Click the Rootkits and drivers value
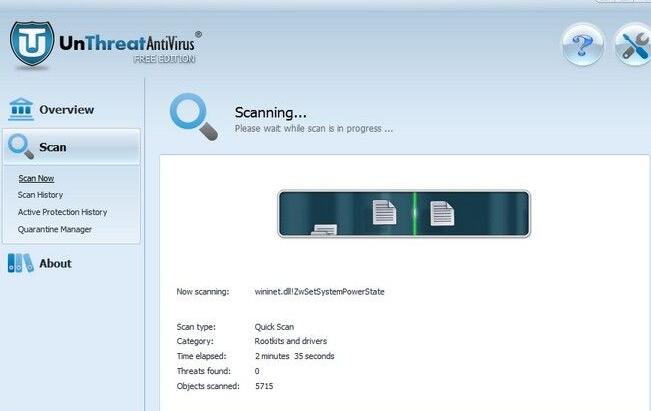The image size is (651, 411). coord(291,341)
